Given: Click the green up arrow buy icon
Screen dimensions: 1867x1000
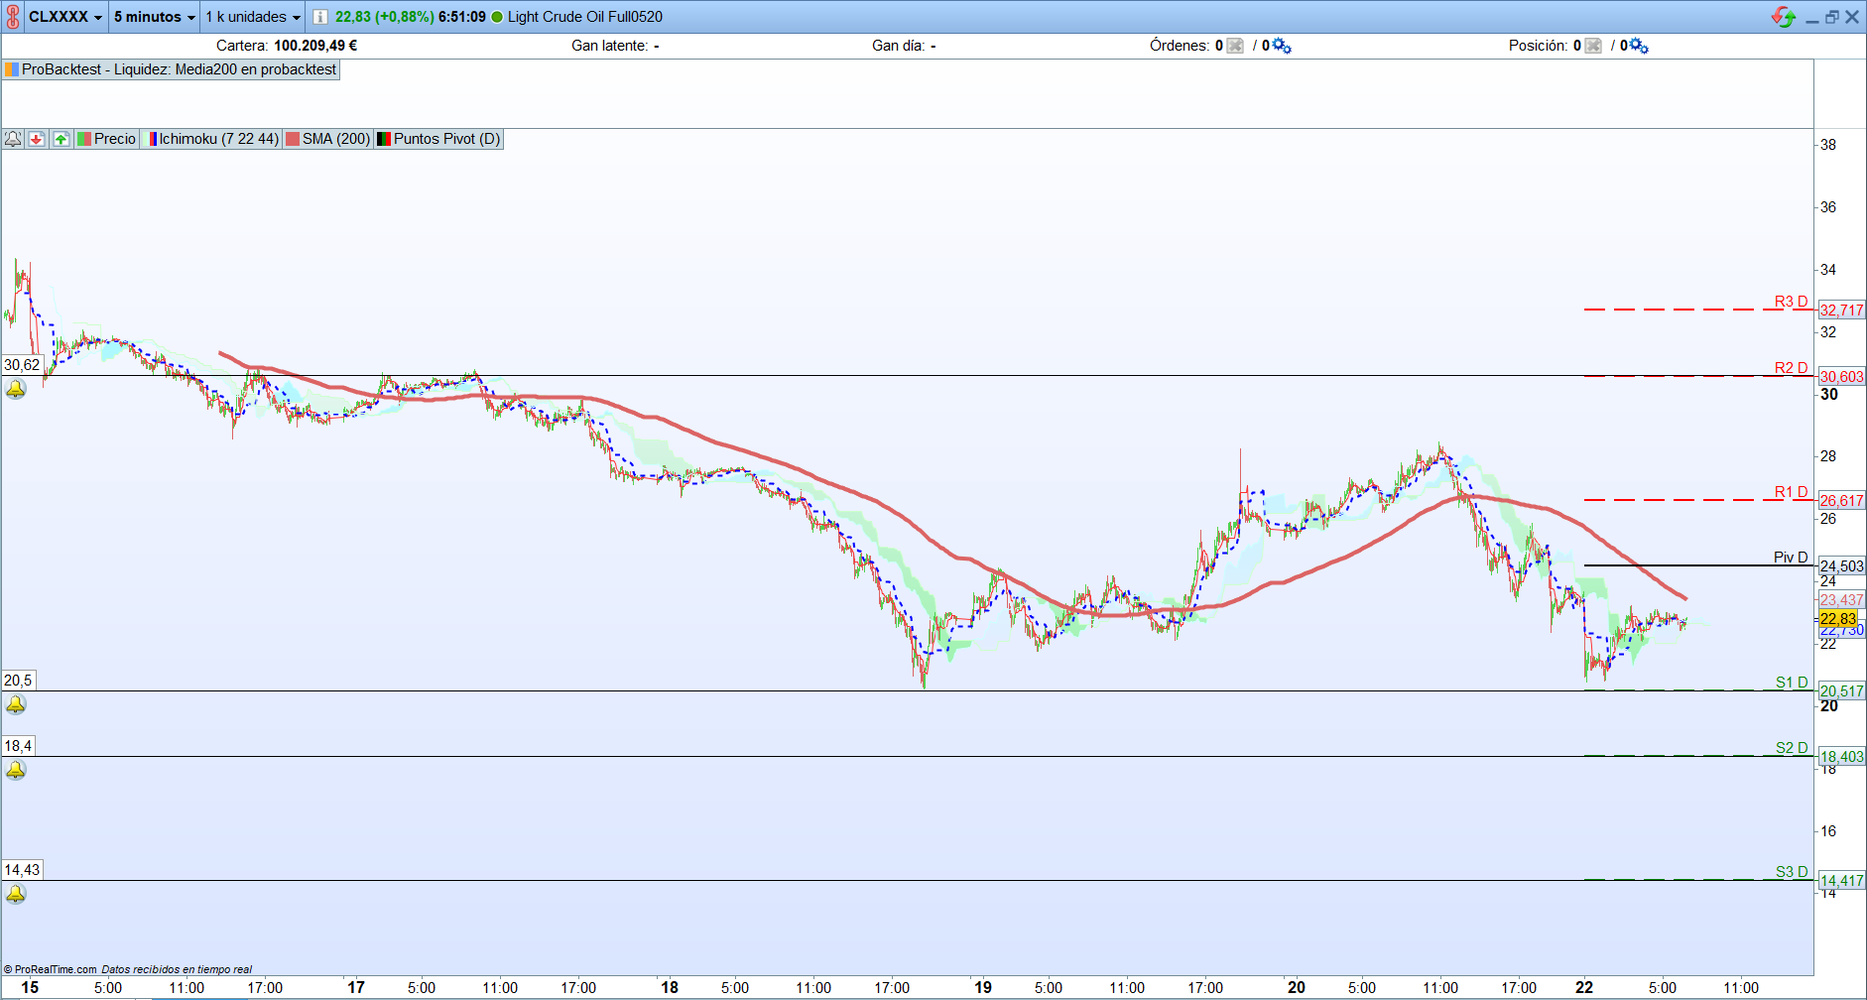Looking at the screenshot, I should (x=61, y=139).
